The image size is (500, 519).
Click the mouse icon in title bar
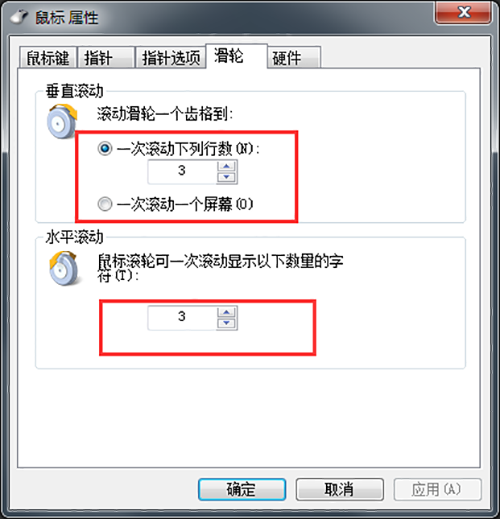[19, 17]
